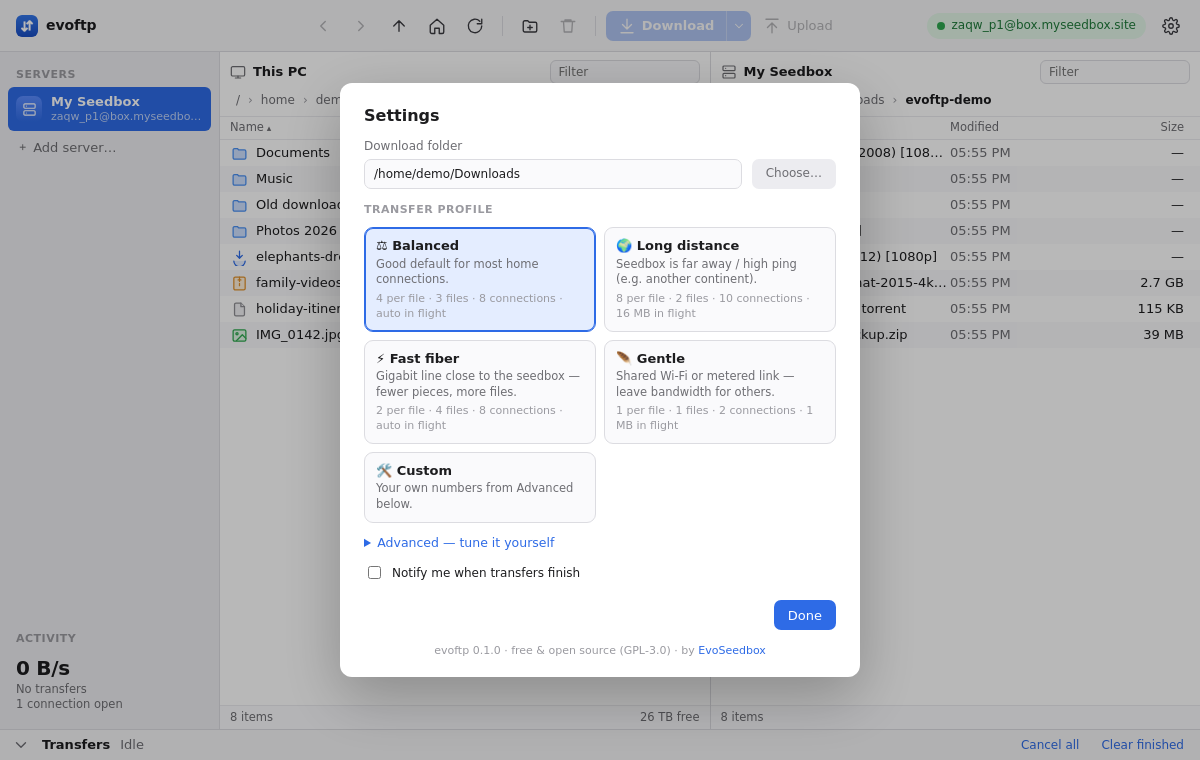This screenshot has width=1200, height=760.
Task: Open the Download button dropdown arrow
Action: 739,26
